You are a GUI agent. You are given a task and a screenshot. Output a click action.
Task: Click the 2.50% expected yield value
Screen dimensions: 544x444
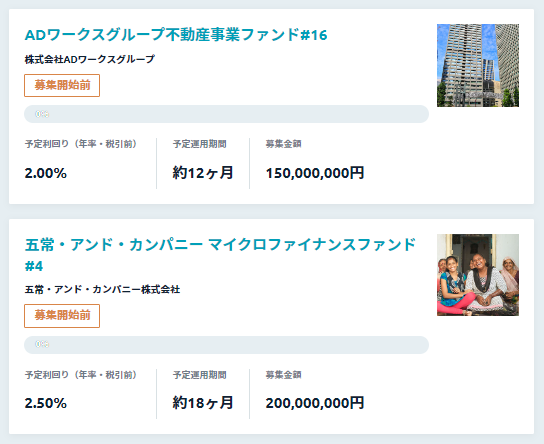(45, 403)
